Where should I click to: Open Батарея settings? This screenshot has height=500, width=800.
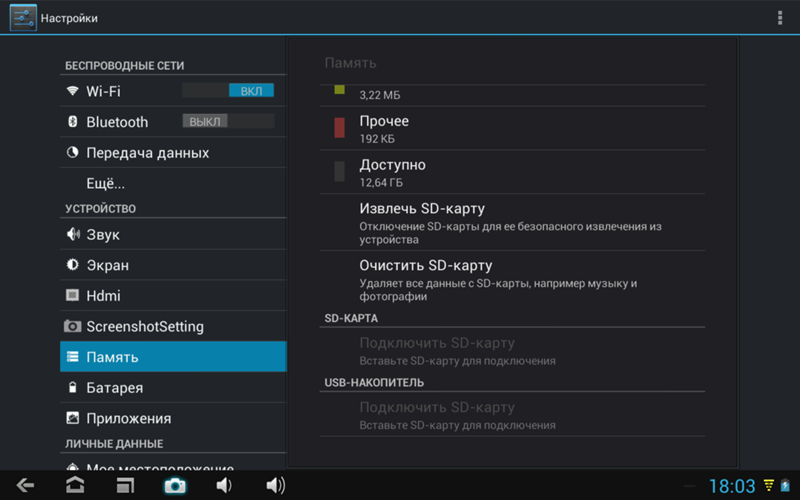pyautogui.click(x=173, y=387)
